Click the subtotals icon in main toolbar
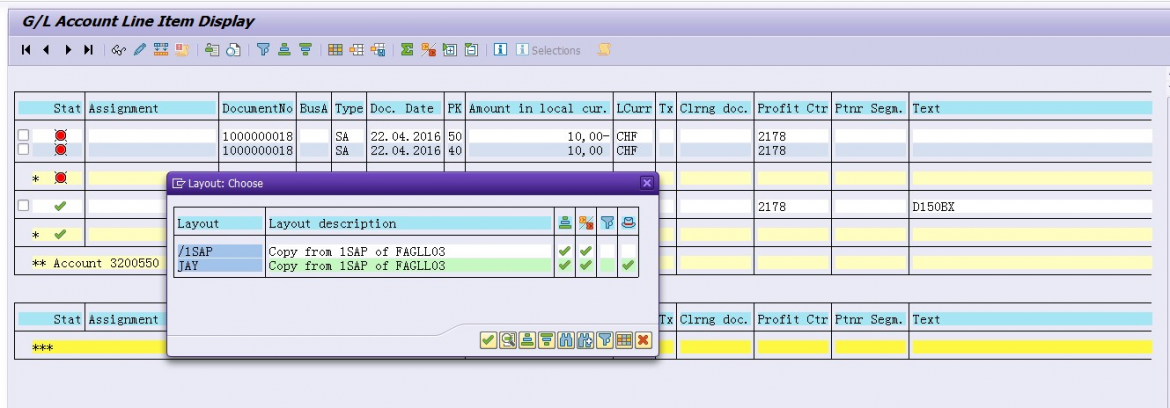The image size is (1170, 408). pyautogui.click(x=428, y=50)
